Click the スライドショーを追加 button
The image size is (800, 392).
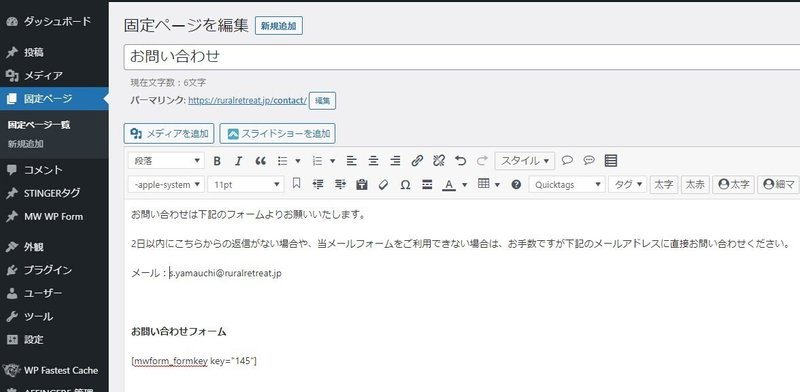(278, 134)
